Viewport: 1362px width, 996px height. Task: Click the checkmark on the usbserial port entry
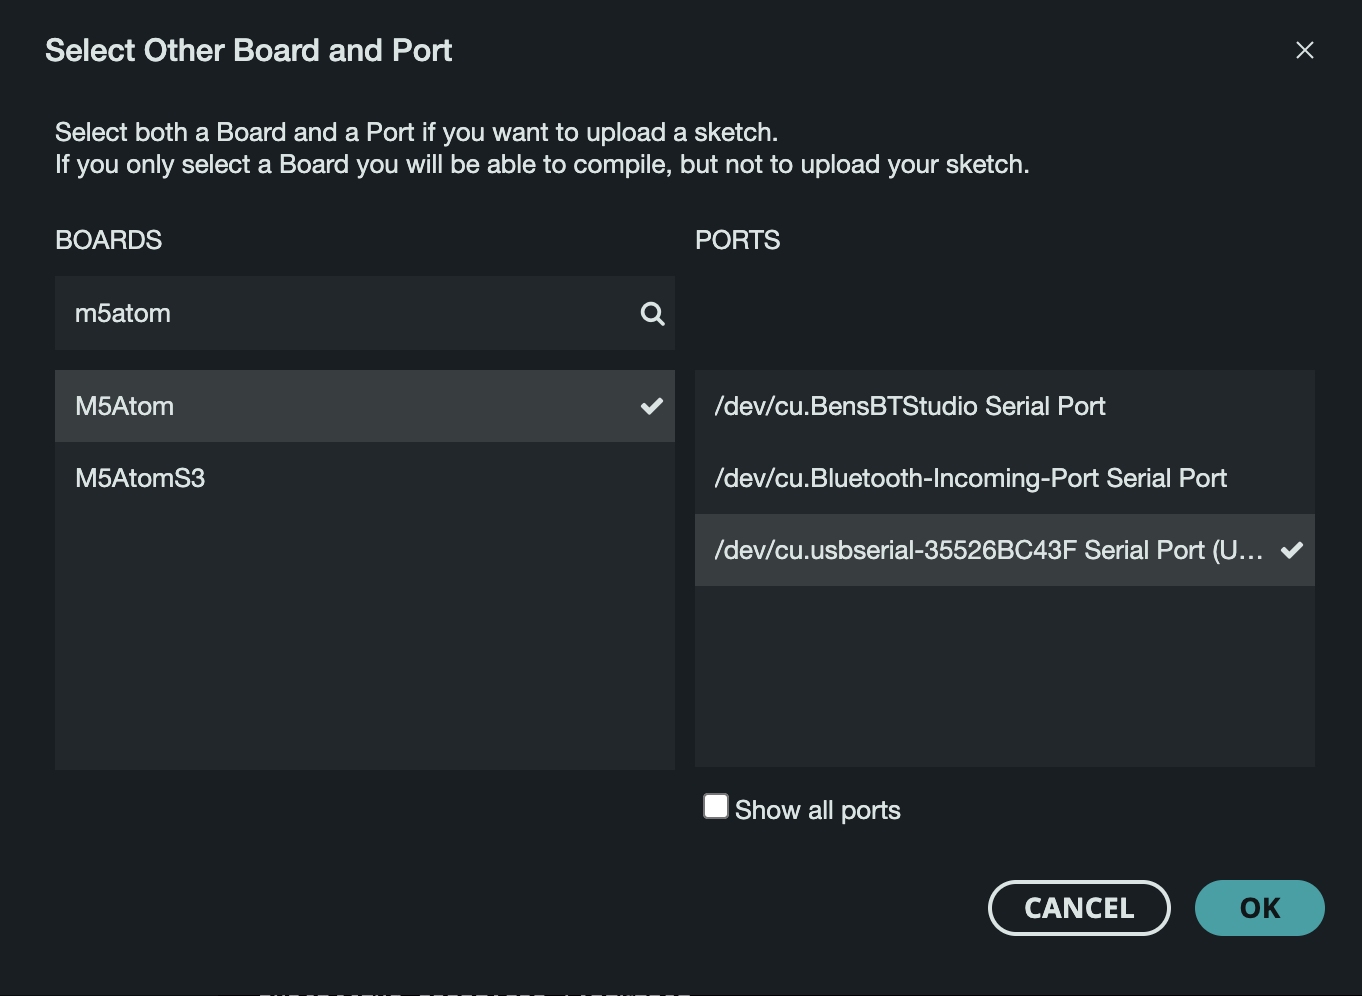pos(1290,550)
